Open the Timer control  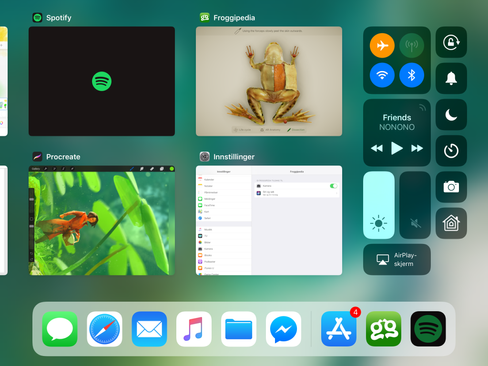(x=451, y=151)
